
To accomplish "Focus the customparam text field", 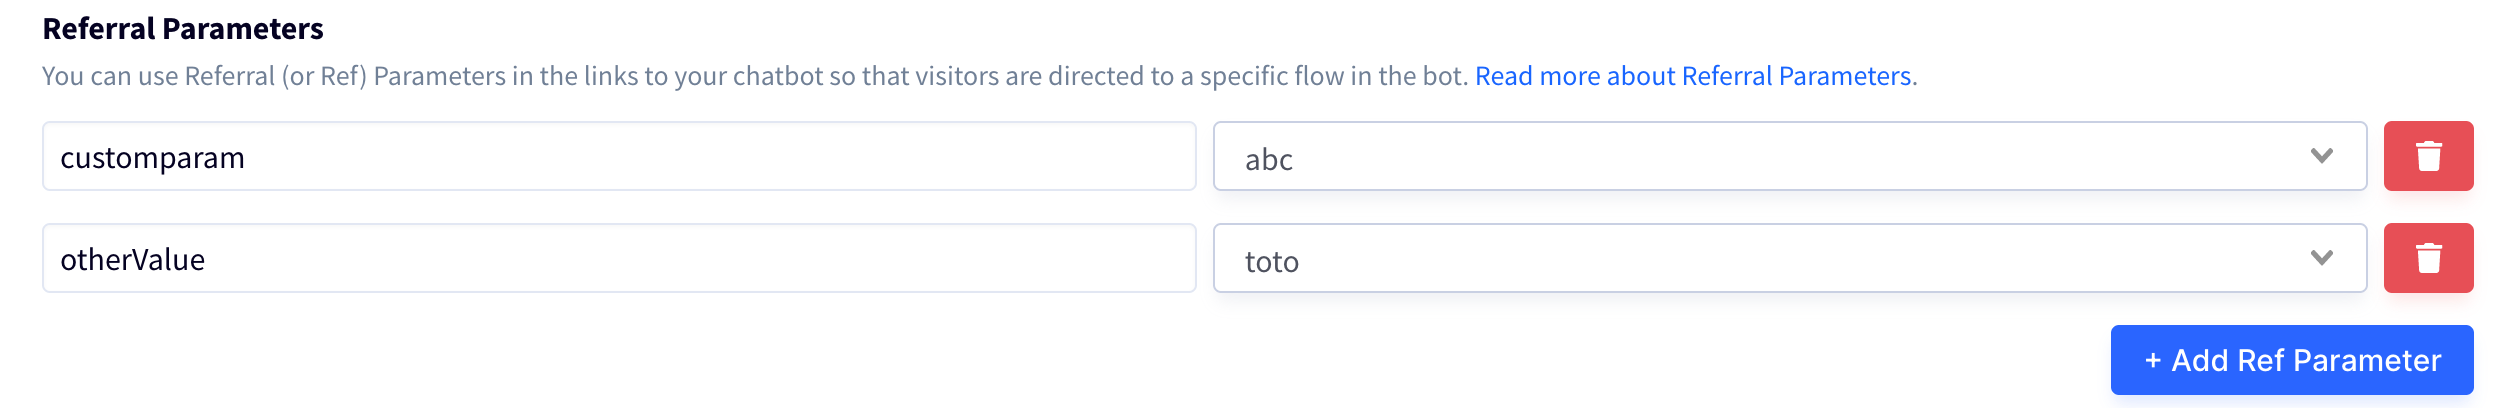I will pos(619,156).
